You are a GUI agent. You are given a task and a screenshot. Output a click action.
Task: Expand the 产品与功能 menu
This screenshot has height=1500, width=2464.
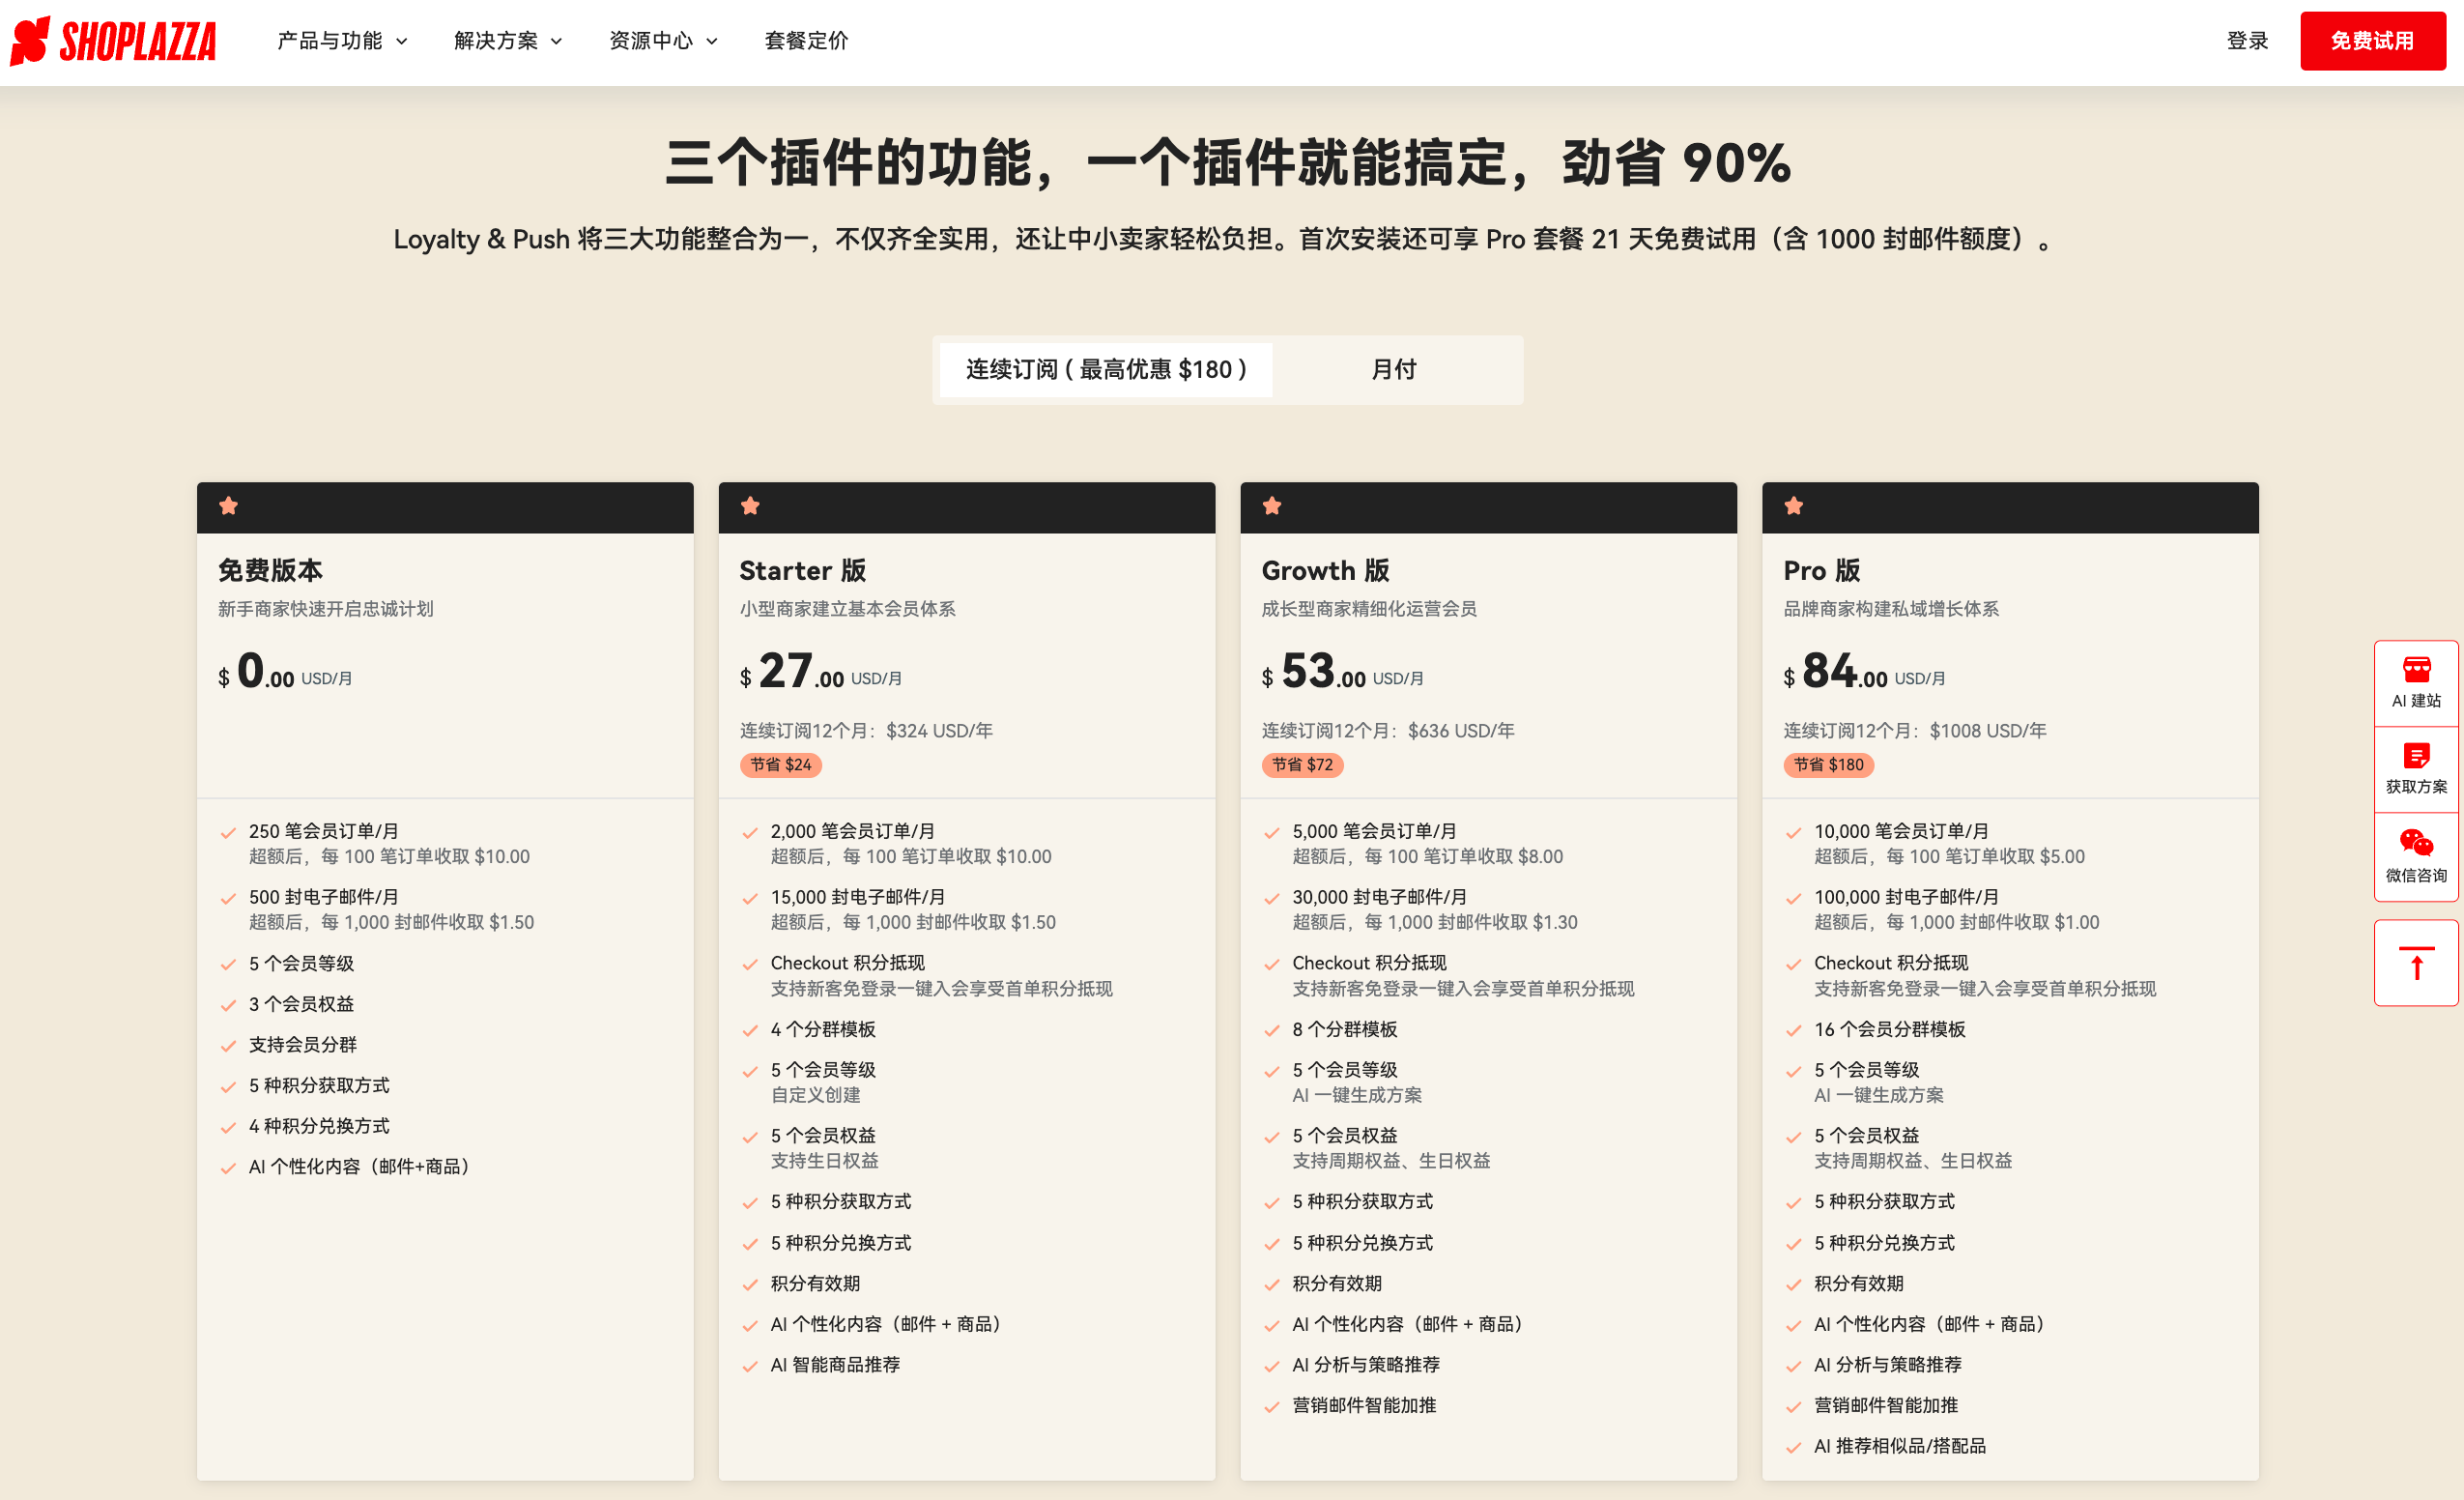point(342,41)
